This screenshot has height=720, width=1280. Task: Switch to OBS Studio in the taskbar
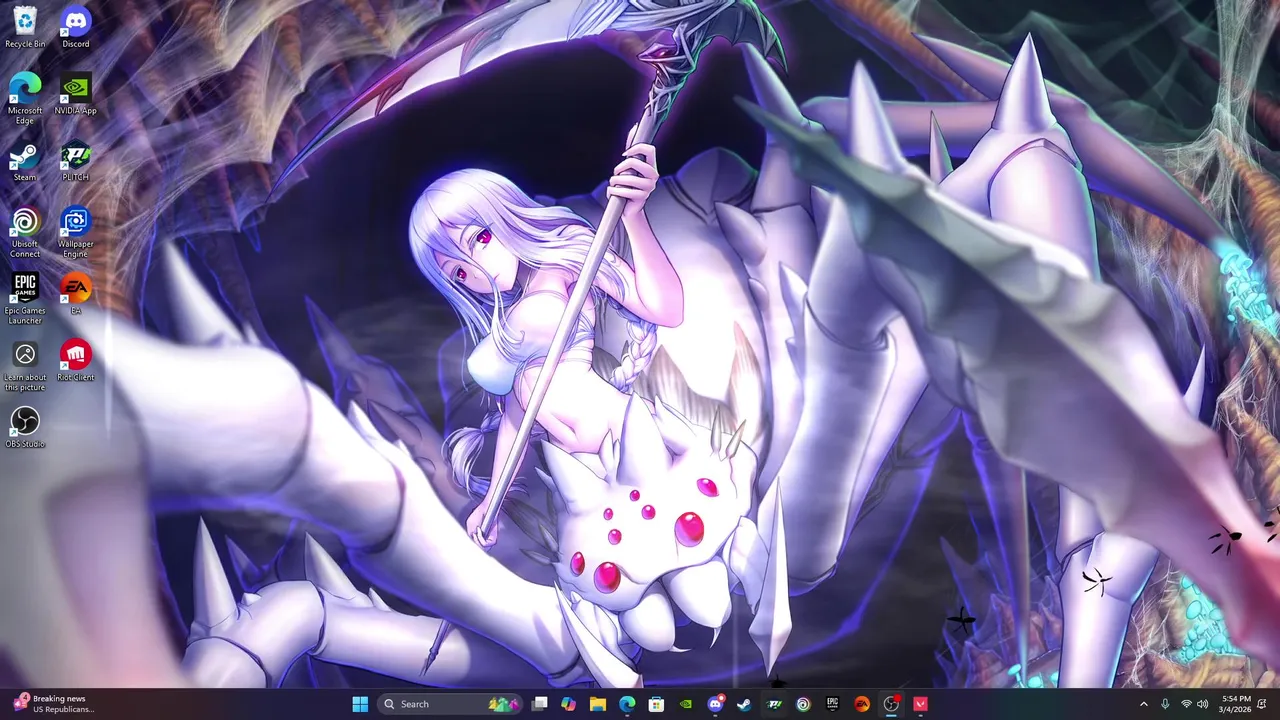point(891,704)
